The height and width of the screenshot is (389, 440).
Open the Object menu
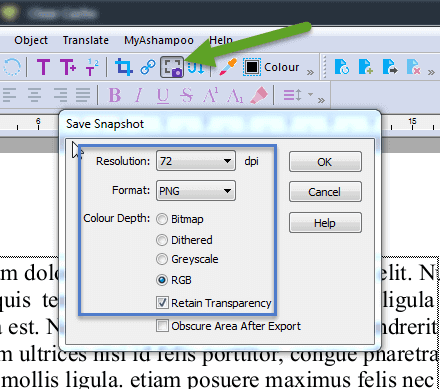(31, 40)
